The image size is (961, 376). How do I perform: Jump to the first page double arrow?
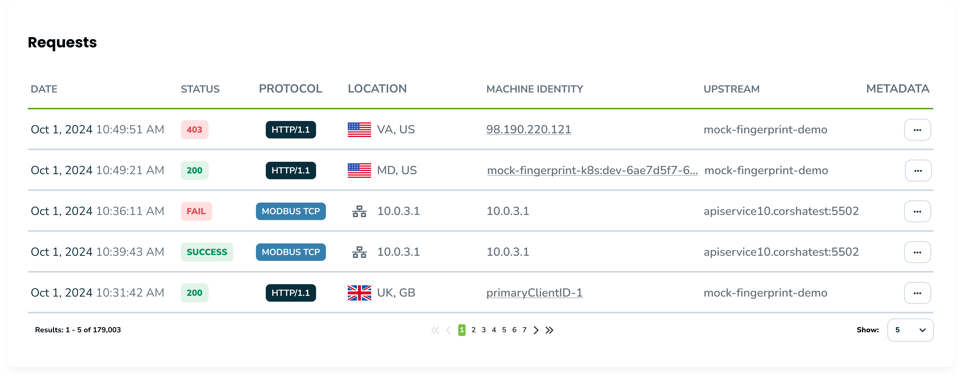(x=435, y=330)
